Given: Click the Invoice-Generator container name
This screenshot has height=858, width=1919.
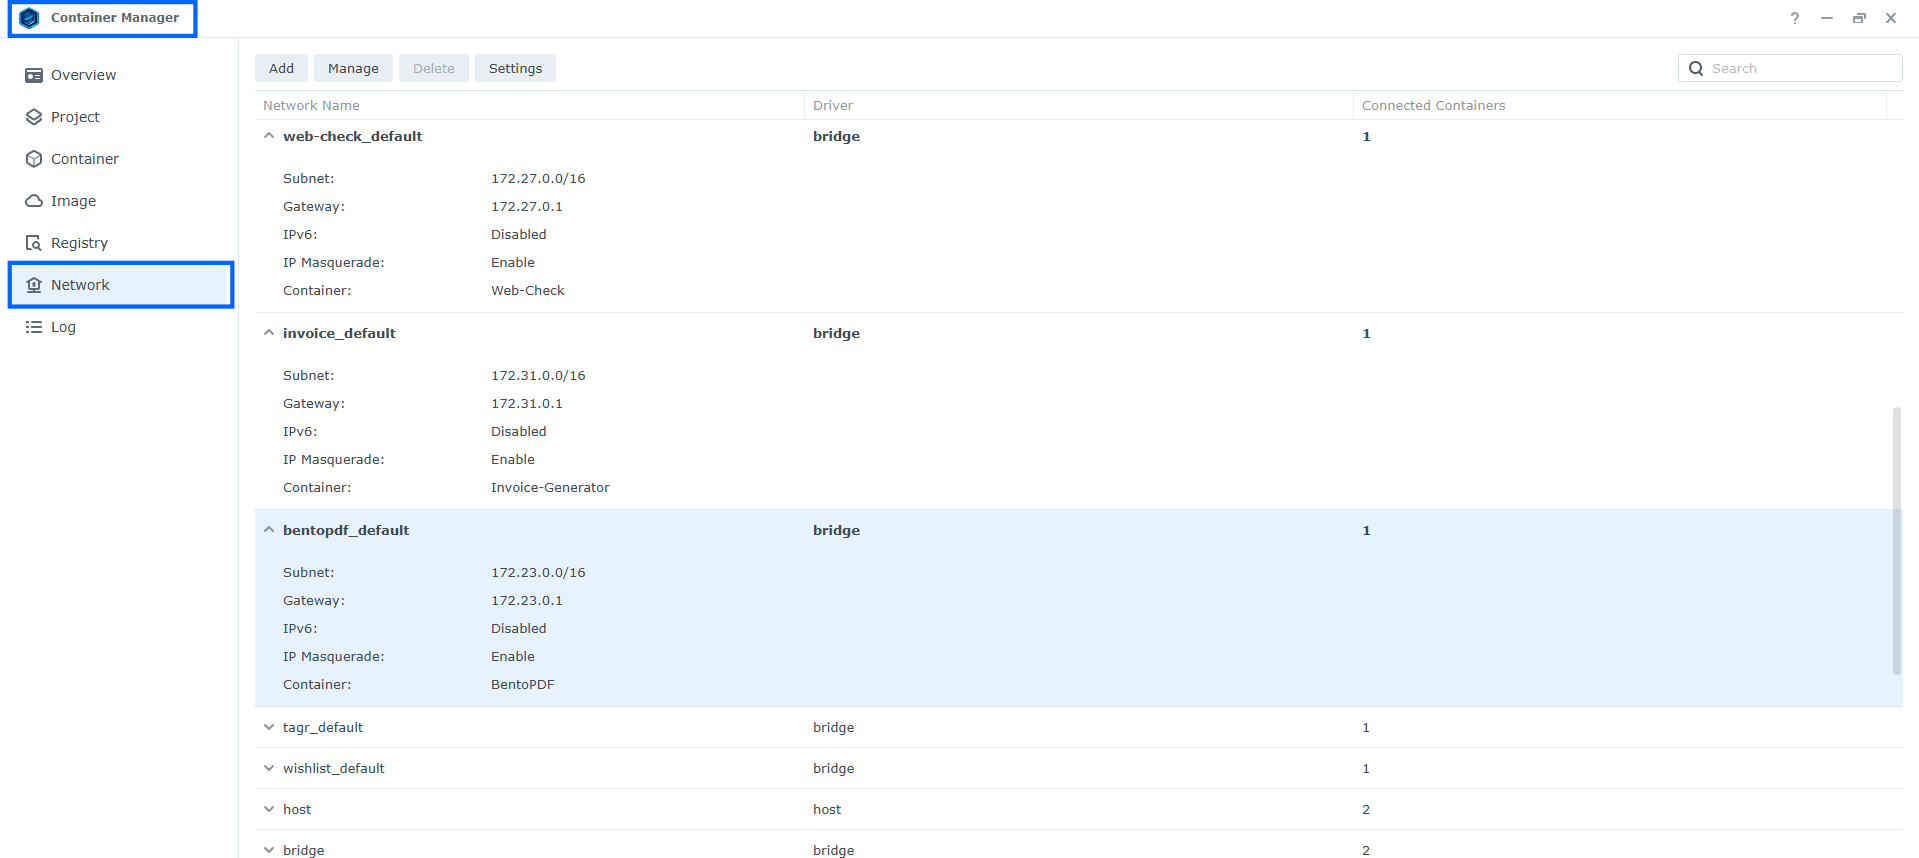Looking at the screenshot, I should click(550, 487).
